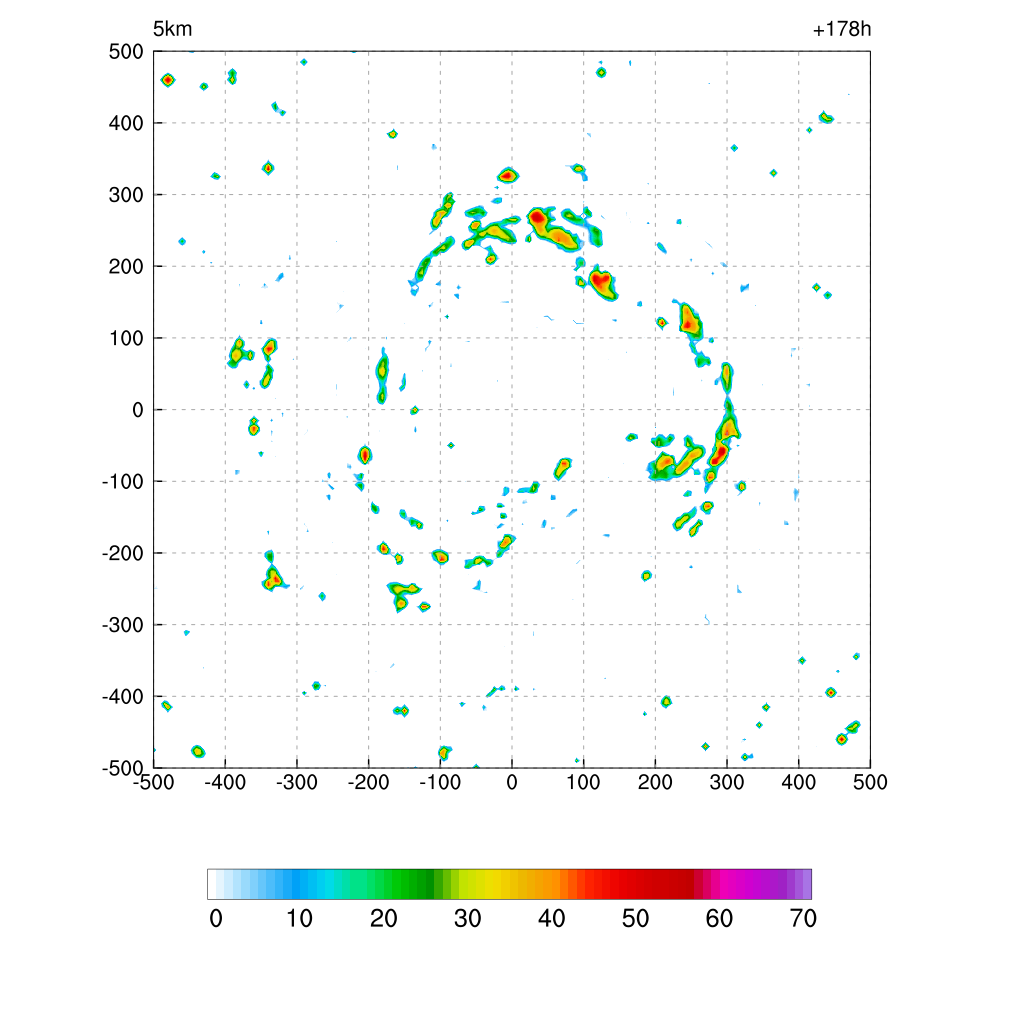Select the y-axis tick label -300

123,625
